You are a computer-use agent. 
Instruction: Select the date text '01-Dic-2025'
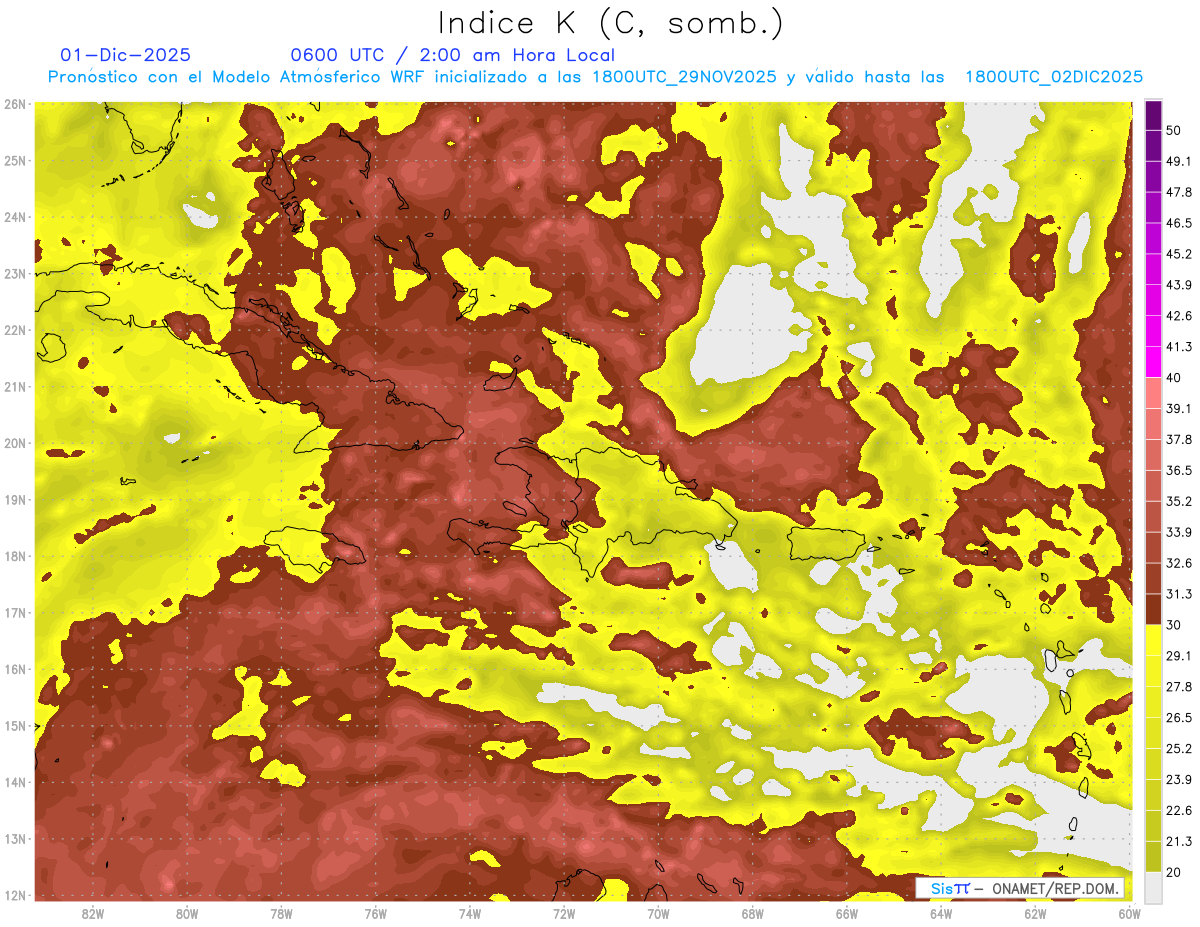[x=125, y=56]
